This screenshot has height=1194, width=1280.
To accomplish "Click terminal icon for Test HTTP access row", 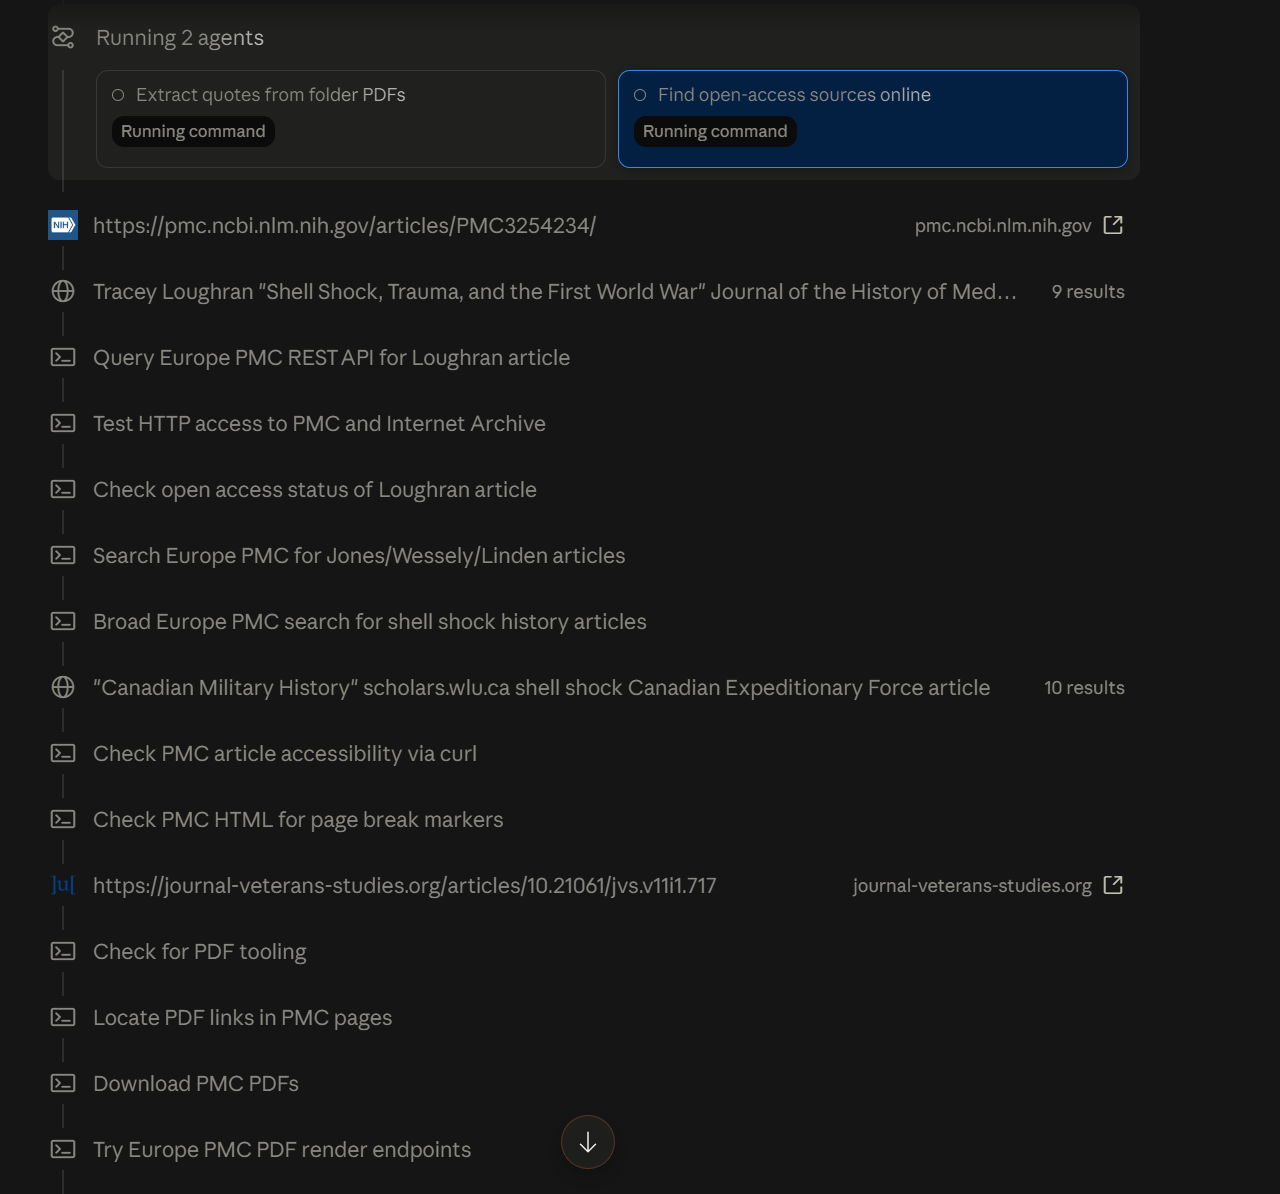I will point(63,423).
